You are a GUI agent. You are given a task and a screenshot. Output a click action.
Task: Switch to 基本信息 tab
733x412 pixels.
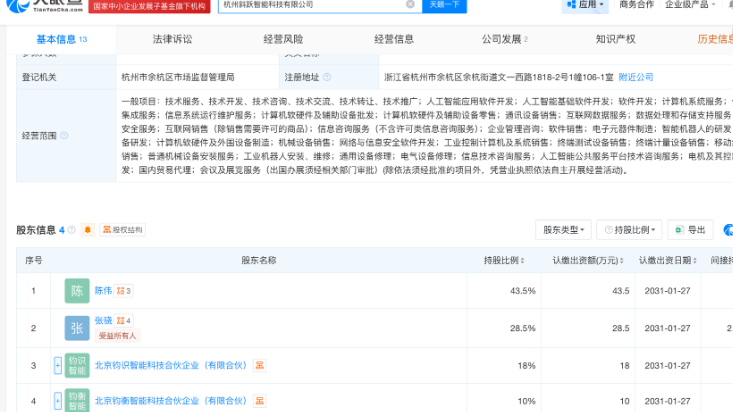61,39
